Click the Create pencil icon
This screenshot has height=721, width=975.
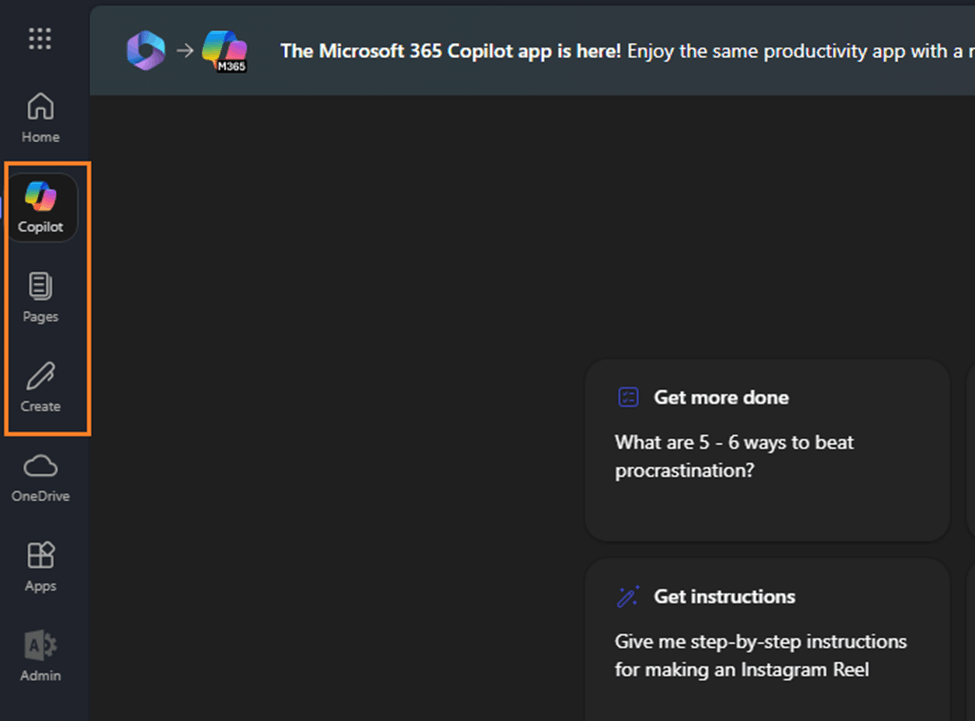point(41,386)
